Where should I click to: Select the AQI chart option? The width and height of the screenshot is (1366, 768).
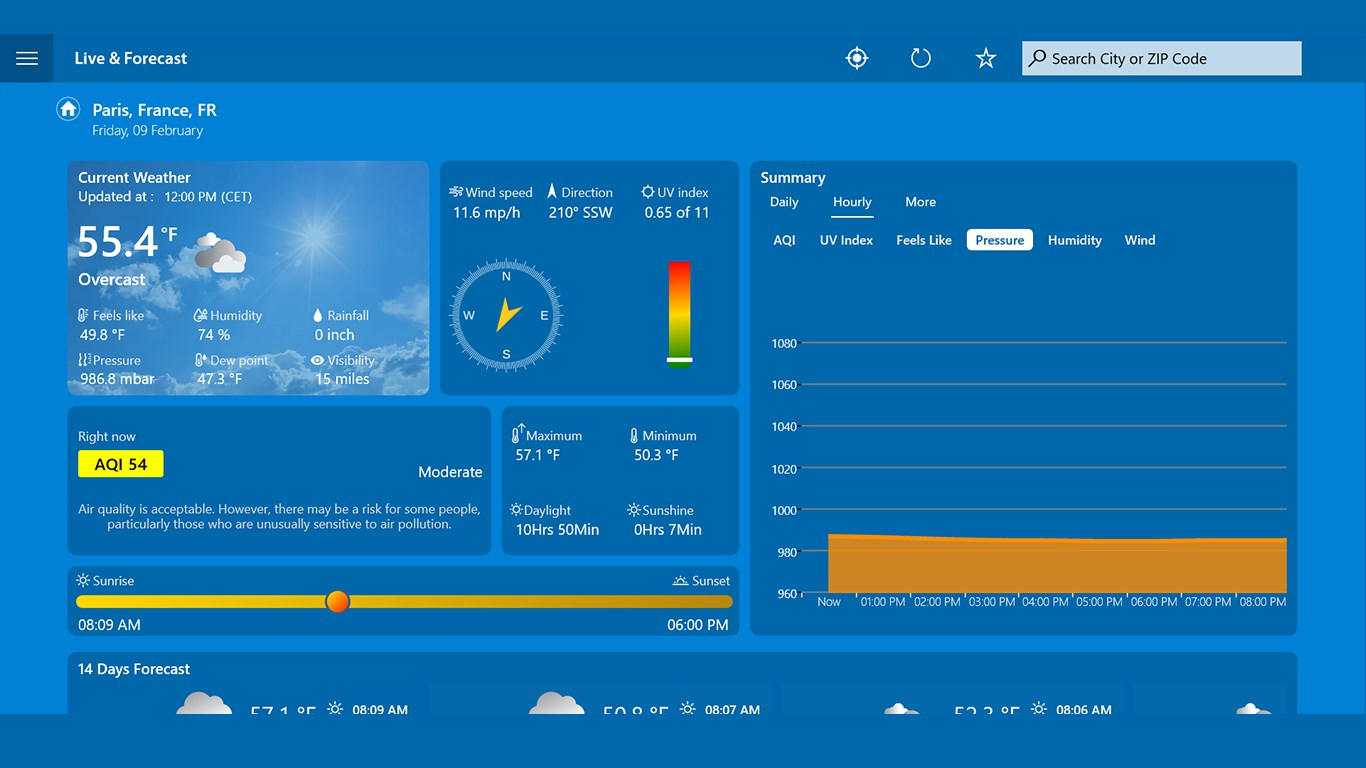click(785, 240)
